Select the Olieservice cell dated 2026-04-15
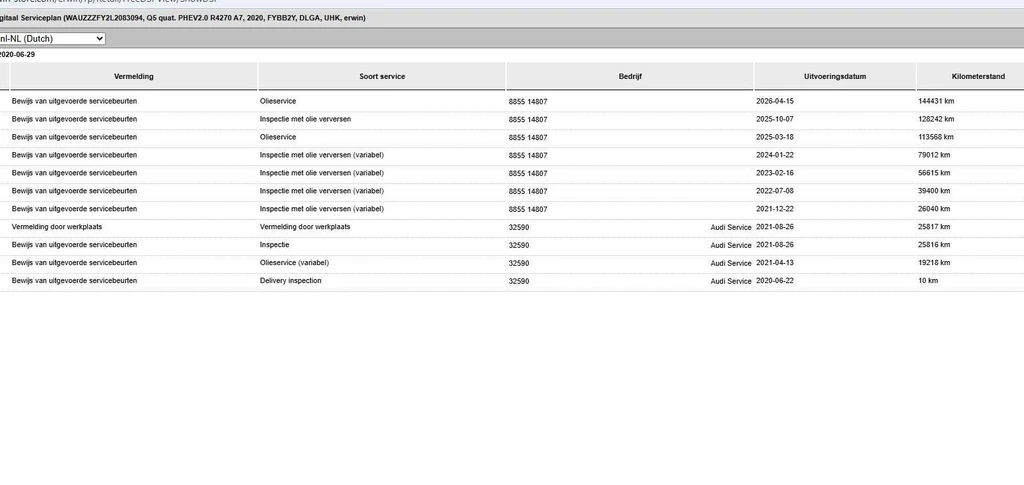 (x=278, y=101)
